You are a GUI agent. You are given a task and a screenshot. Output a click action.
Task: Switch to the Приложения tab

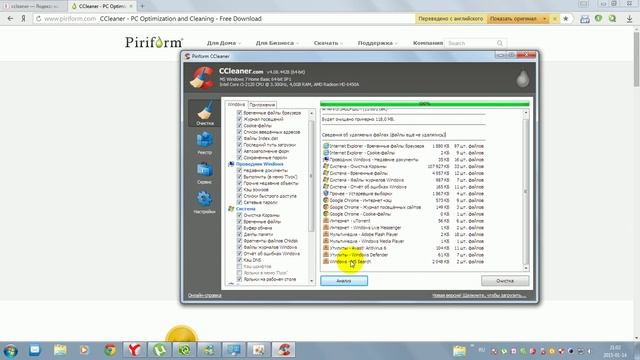coord(262,105)
